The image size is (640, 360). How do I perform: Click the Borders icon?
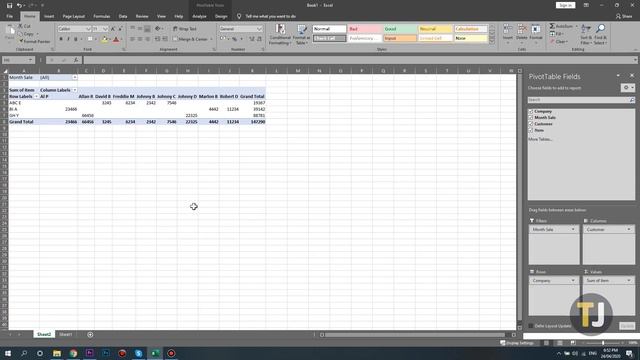coord(90,39)
